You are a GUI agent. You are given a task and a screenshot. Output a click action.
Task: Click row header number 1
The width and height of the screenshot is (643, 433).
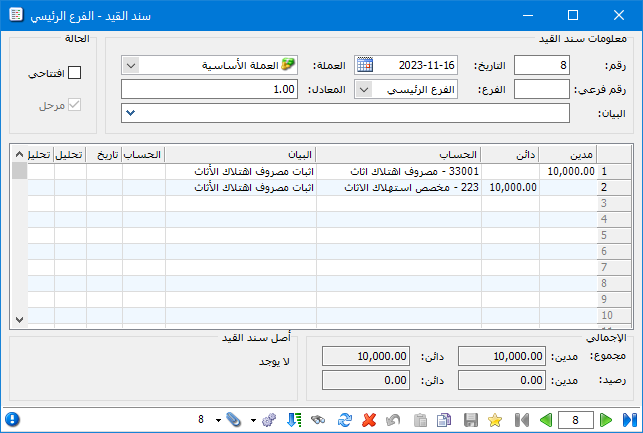coord(614,171)
